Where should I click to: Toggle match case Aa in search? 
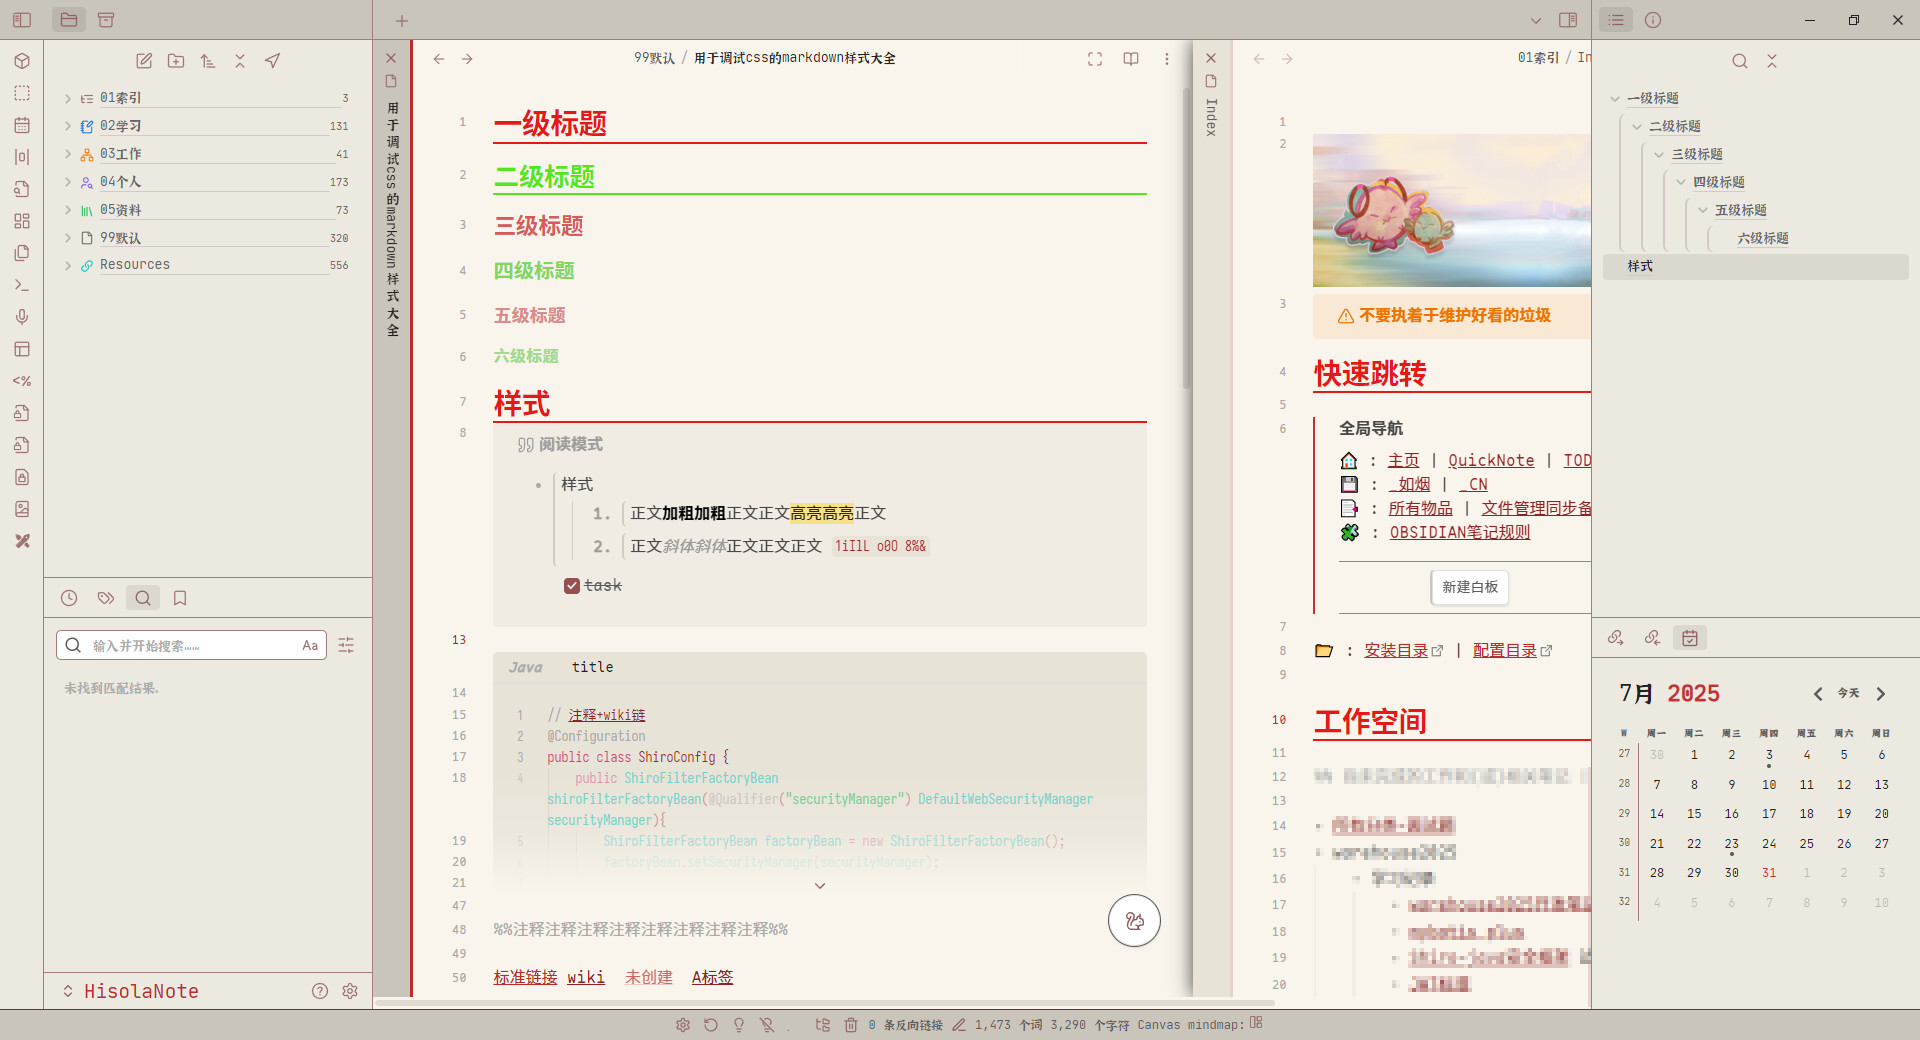(x=310, y=645)
